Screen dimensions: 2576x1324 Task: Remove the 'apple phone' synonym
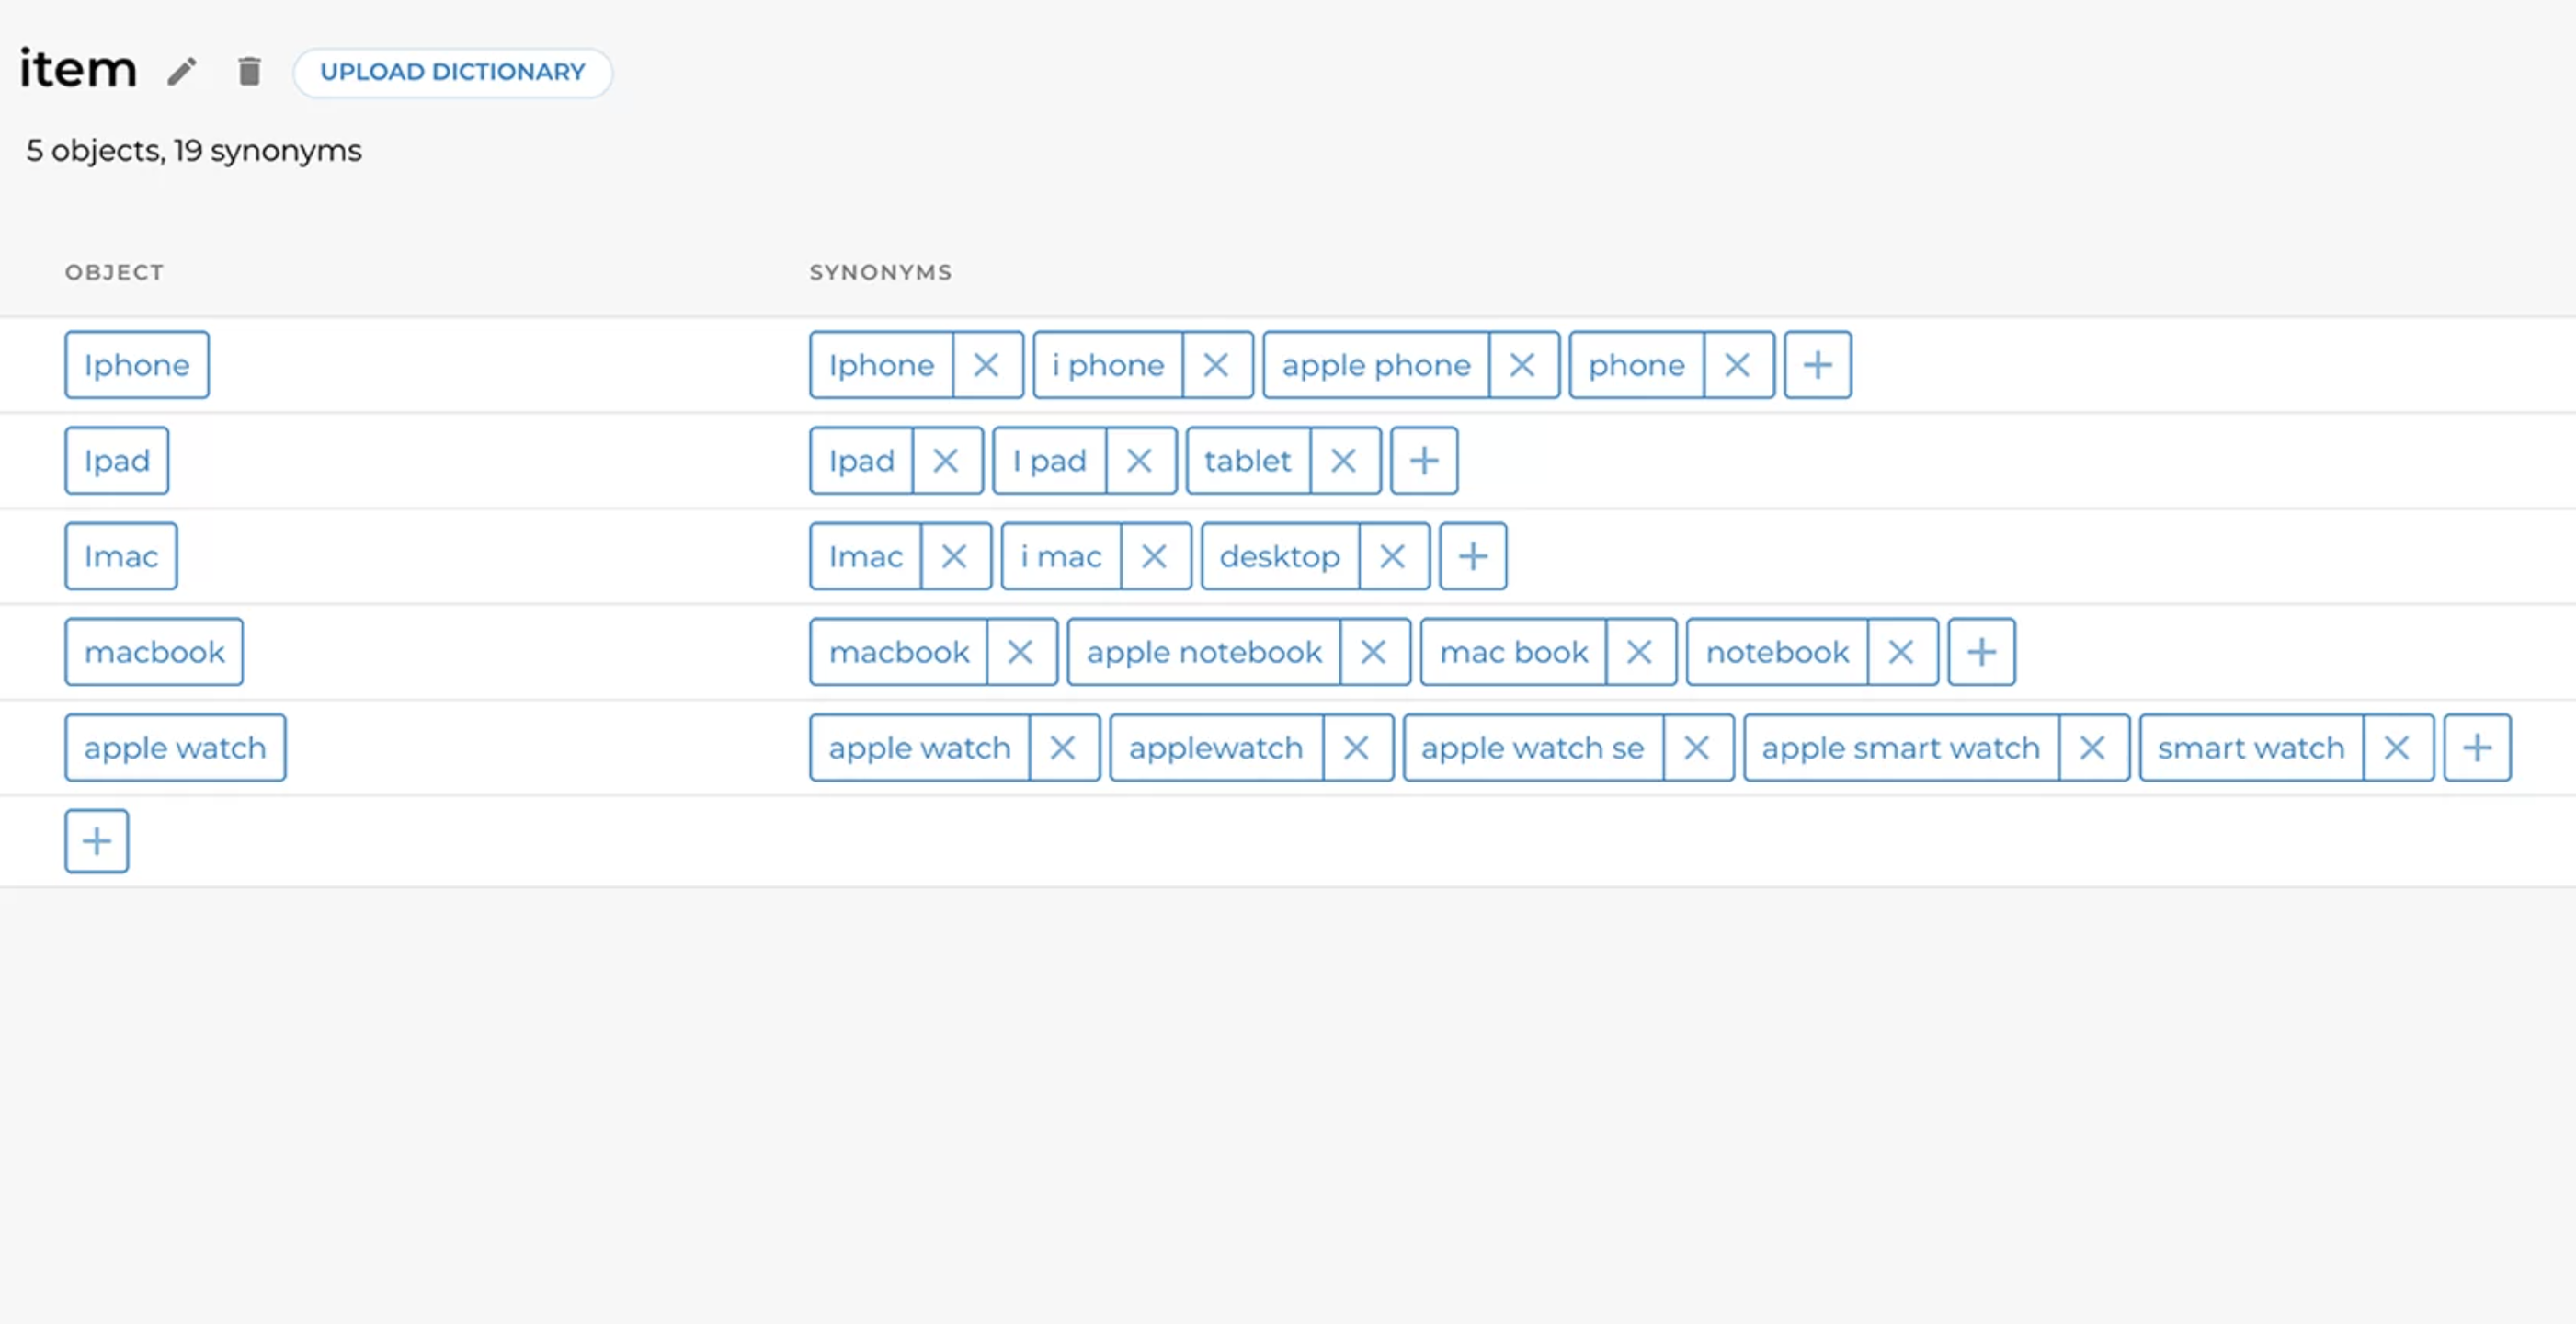tap(1522, 365)
